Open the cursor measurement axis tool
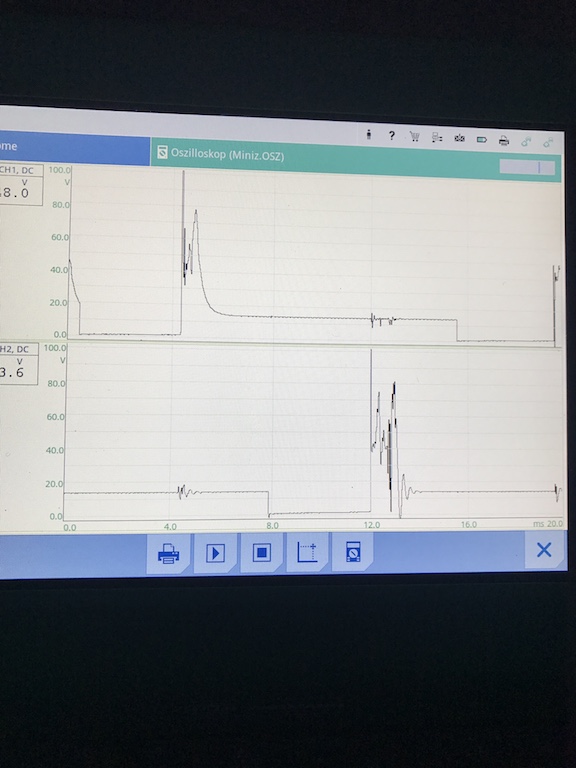Screen dimensions: 576x768 (x=307, y=552)
